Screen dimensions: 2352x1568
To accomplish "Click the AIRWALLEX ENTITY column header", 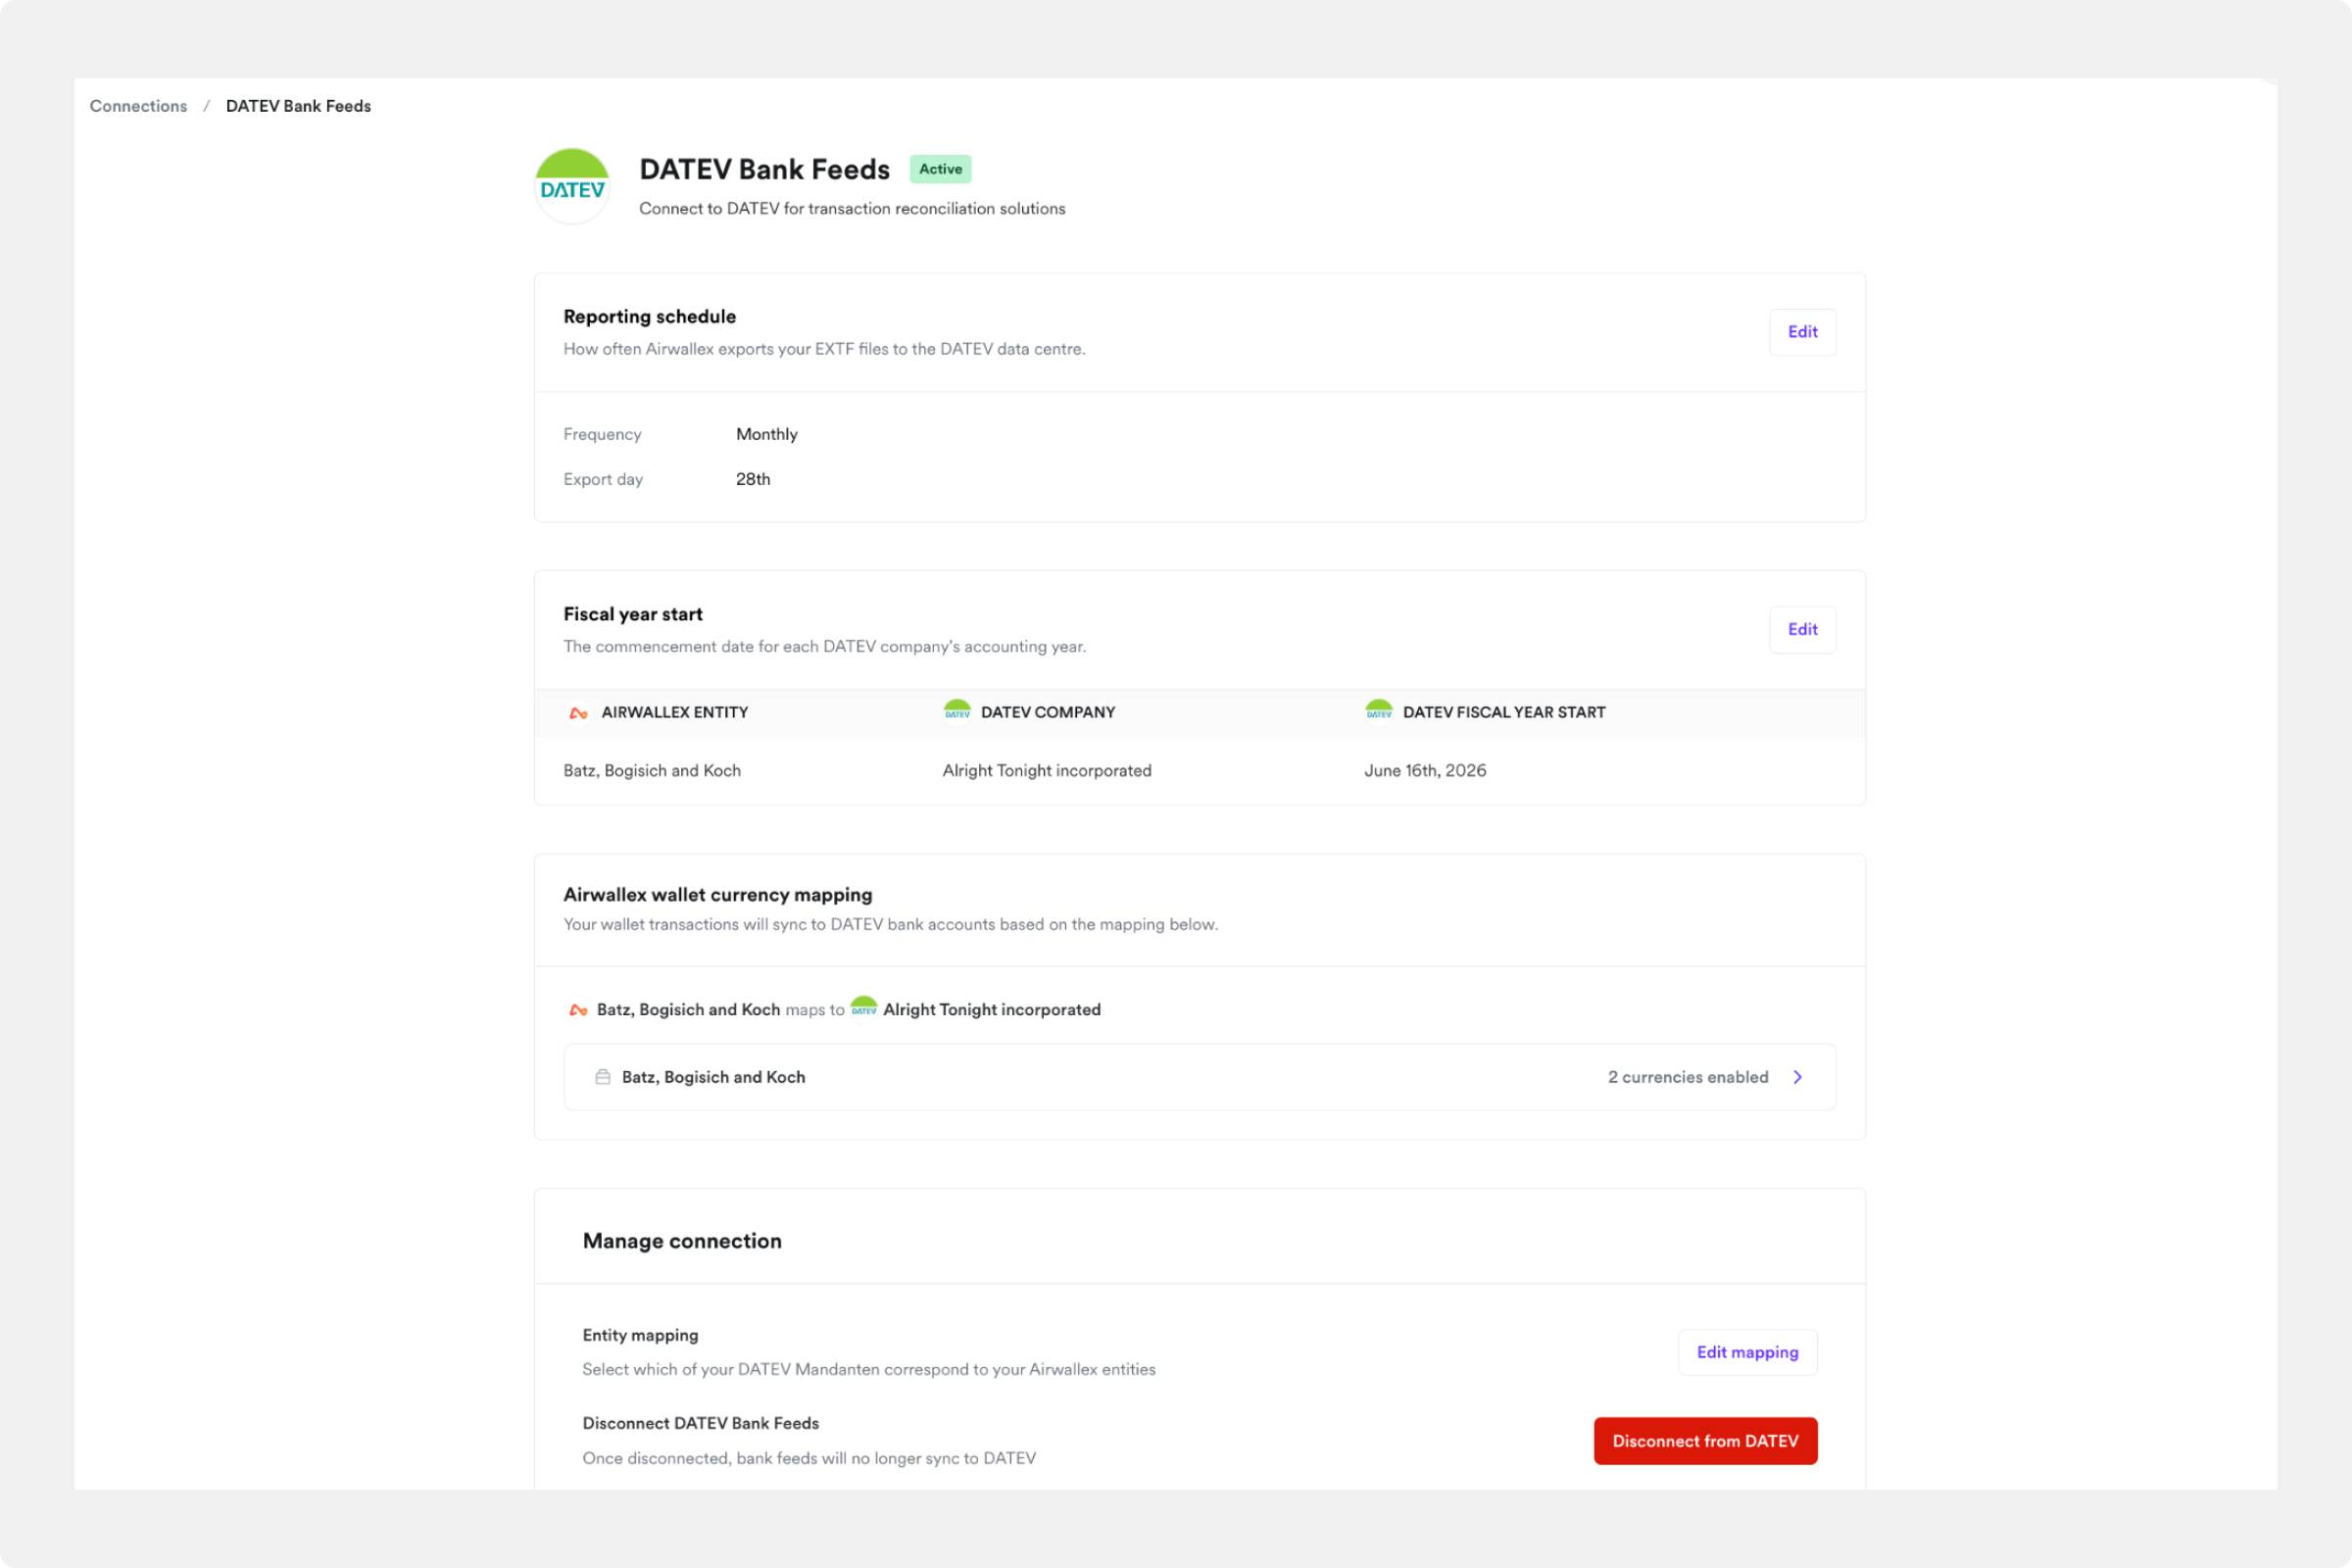I will [675, 712].
